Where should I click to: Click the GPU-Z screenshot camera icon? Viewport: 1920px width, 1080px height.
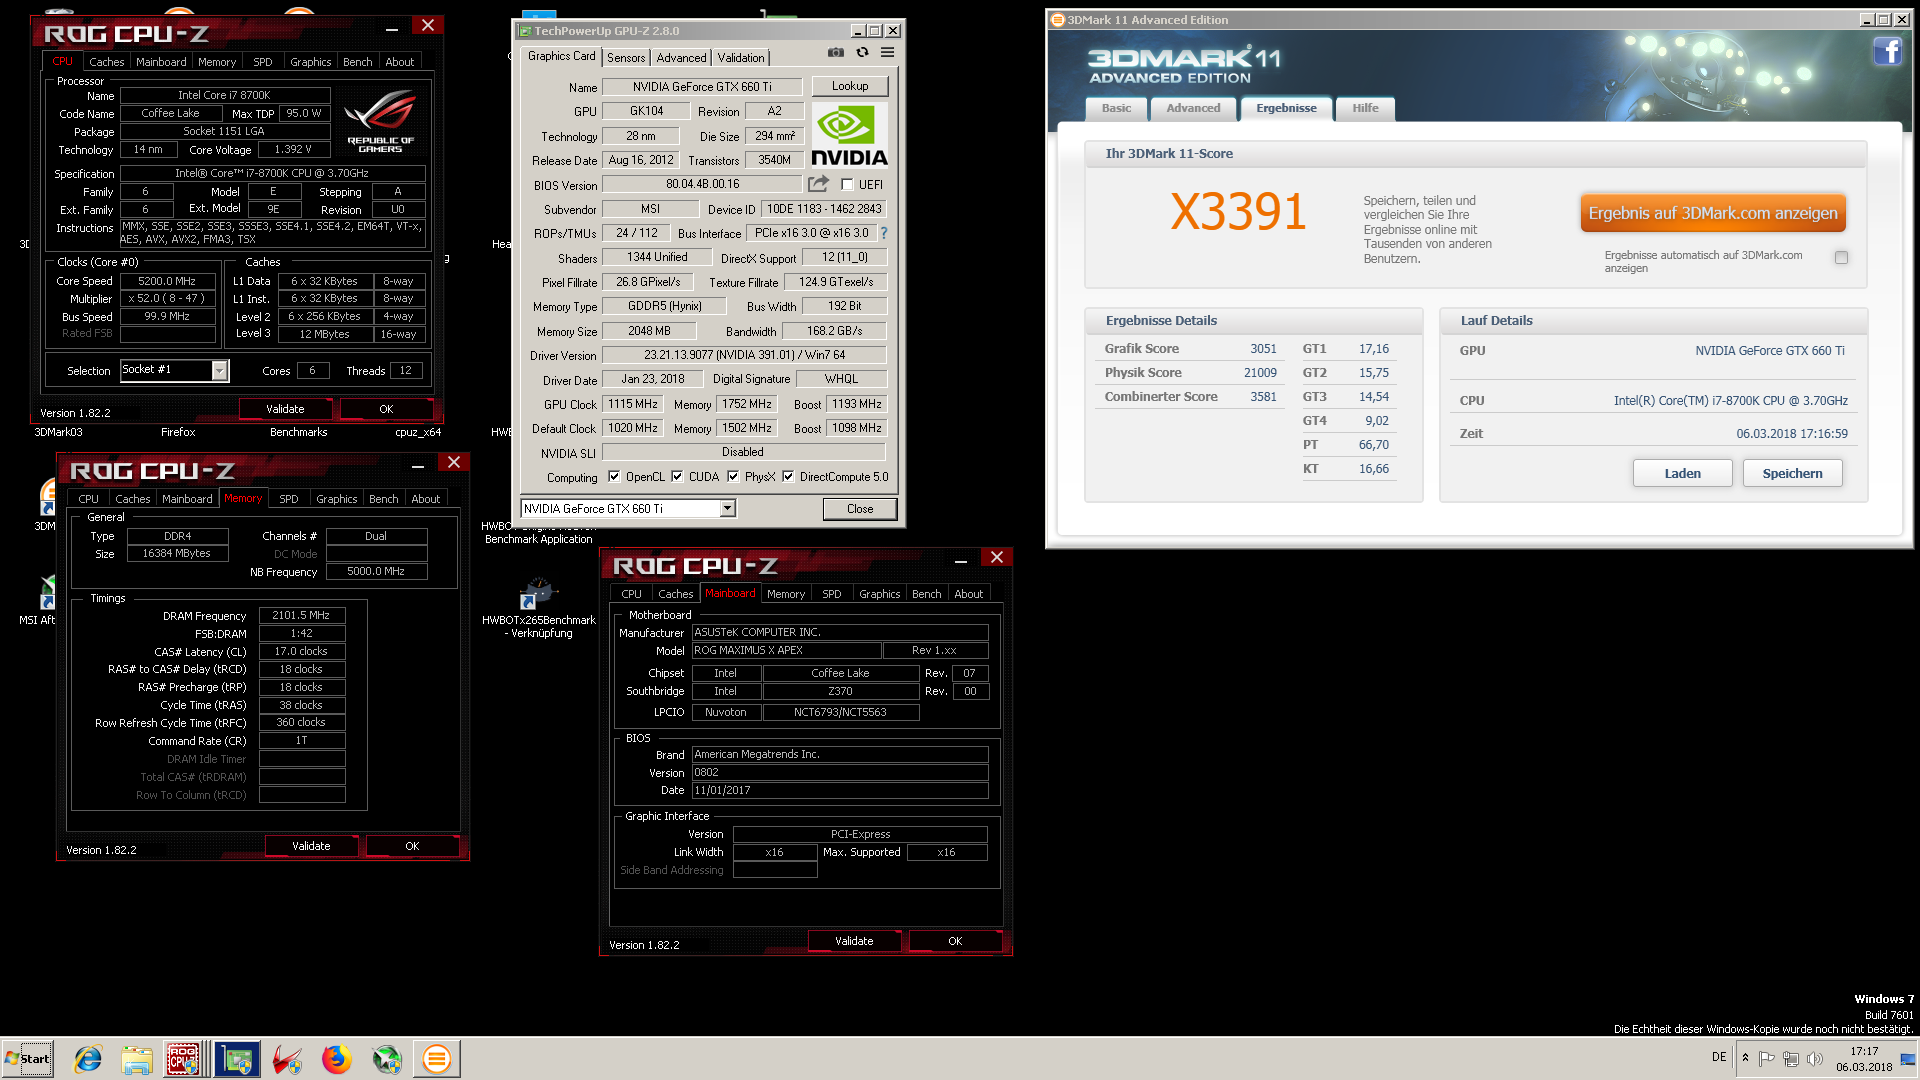pyautogui.click(x=836, y=53)
